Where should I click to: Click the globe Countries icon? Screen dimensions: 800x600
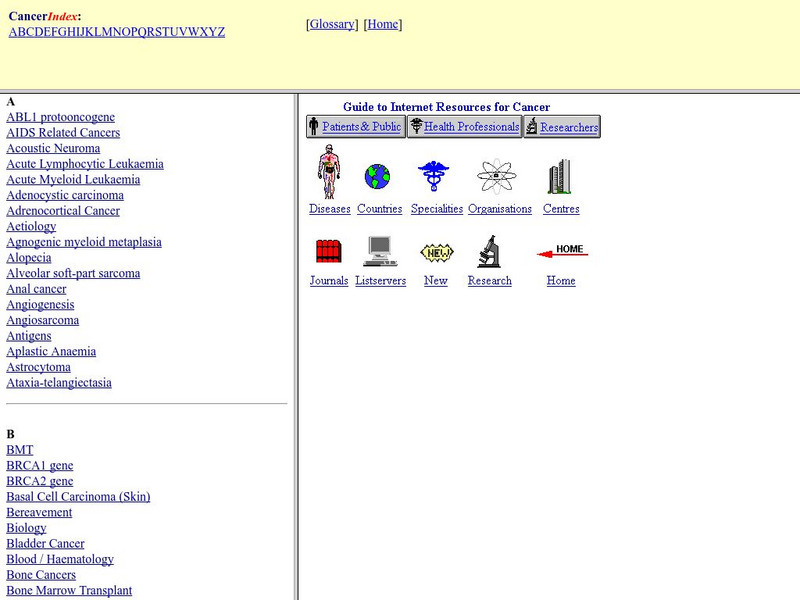coord(378,177)
